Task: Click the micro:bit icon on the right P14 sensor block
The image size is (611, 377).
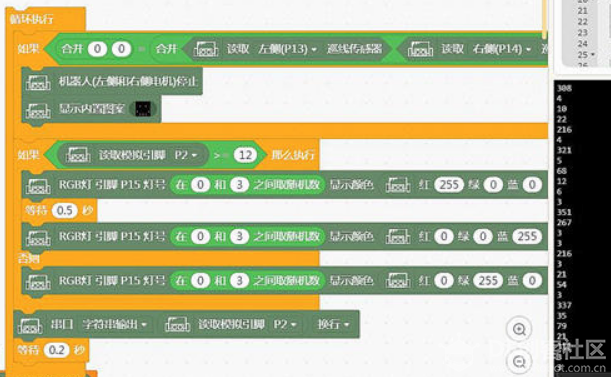Action: [420, 49]
